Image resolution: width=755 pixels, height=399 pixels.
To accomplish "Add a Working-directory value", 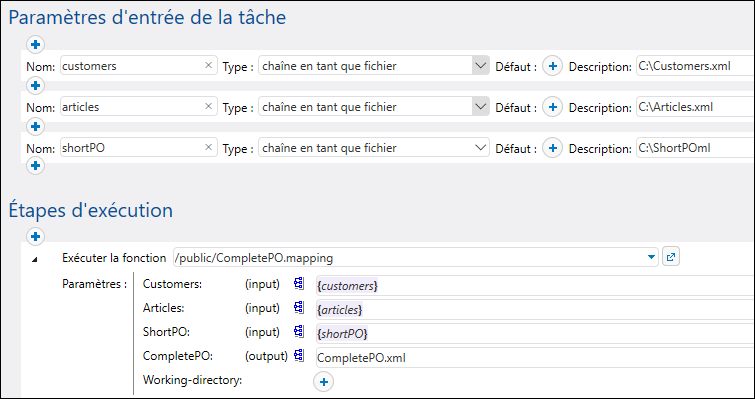I will (324, 382).
